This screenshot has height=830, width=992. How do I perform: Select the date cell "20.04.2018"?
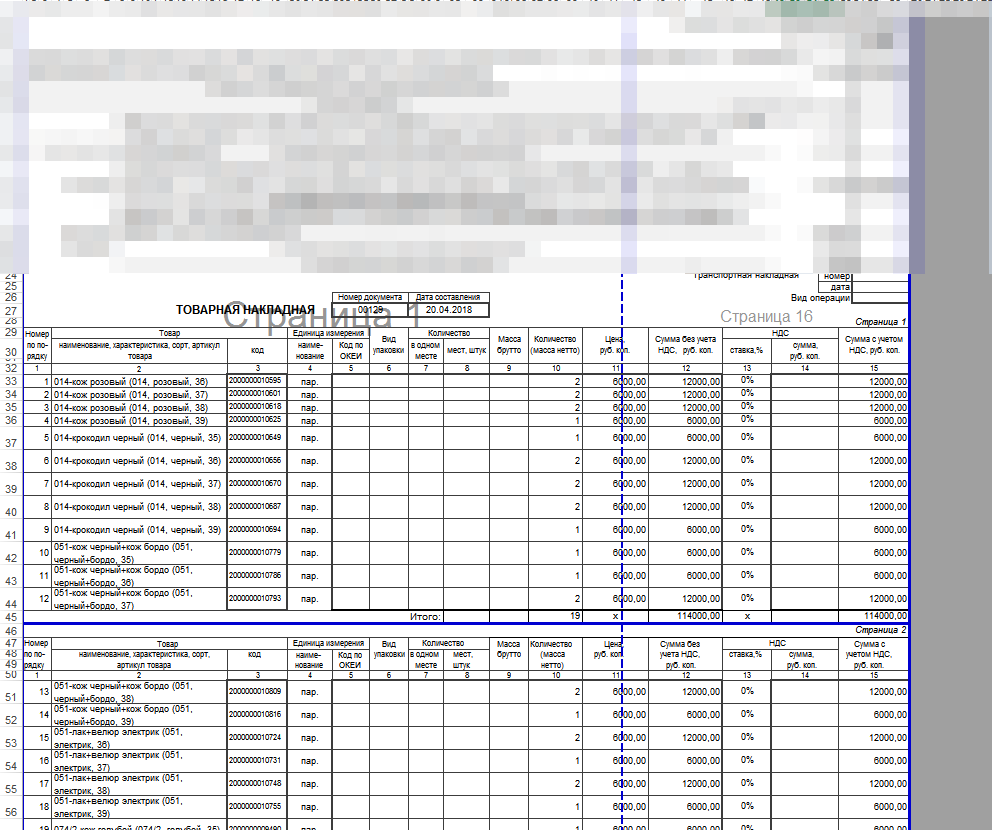click(447, 310)
